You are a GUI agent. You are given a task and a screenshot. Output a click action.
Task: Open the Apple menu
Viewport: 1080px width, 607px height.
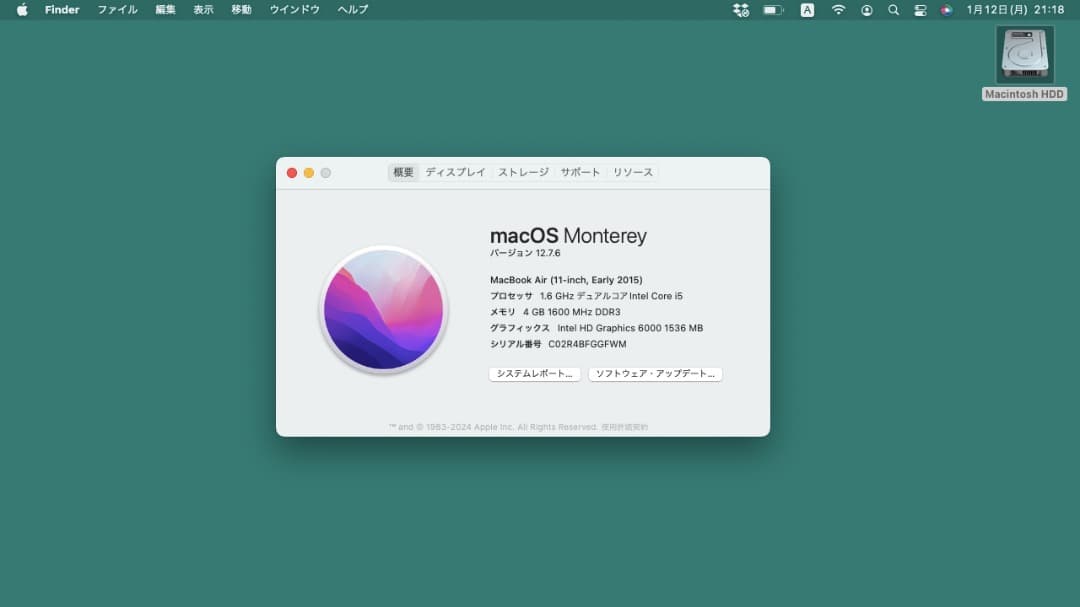[22, 10]
